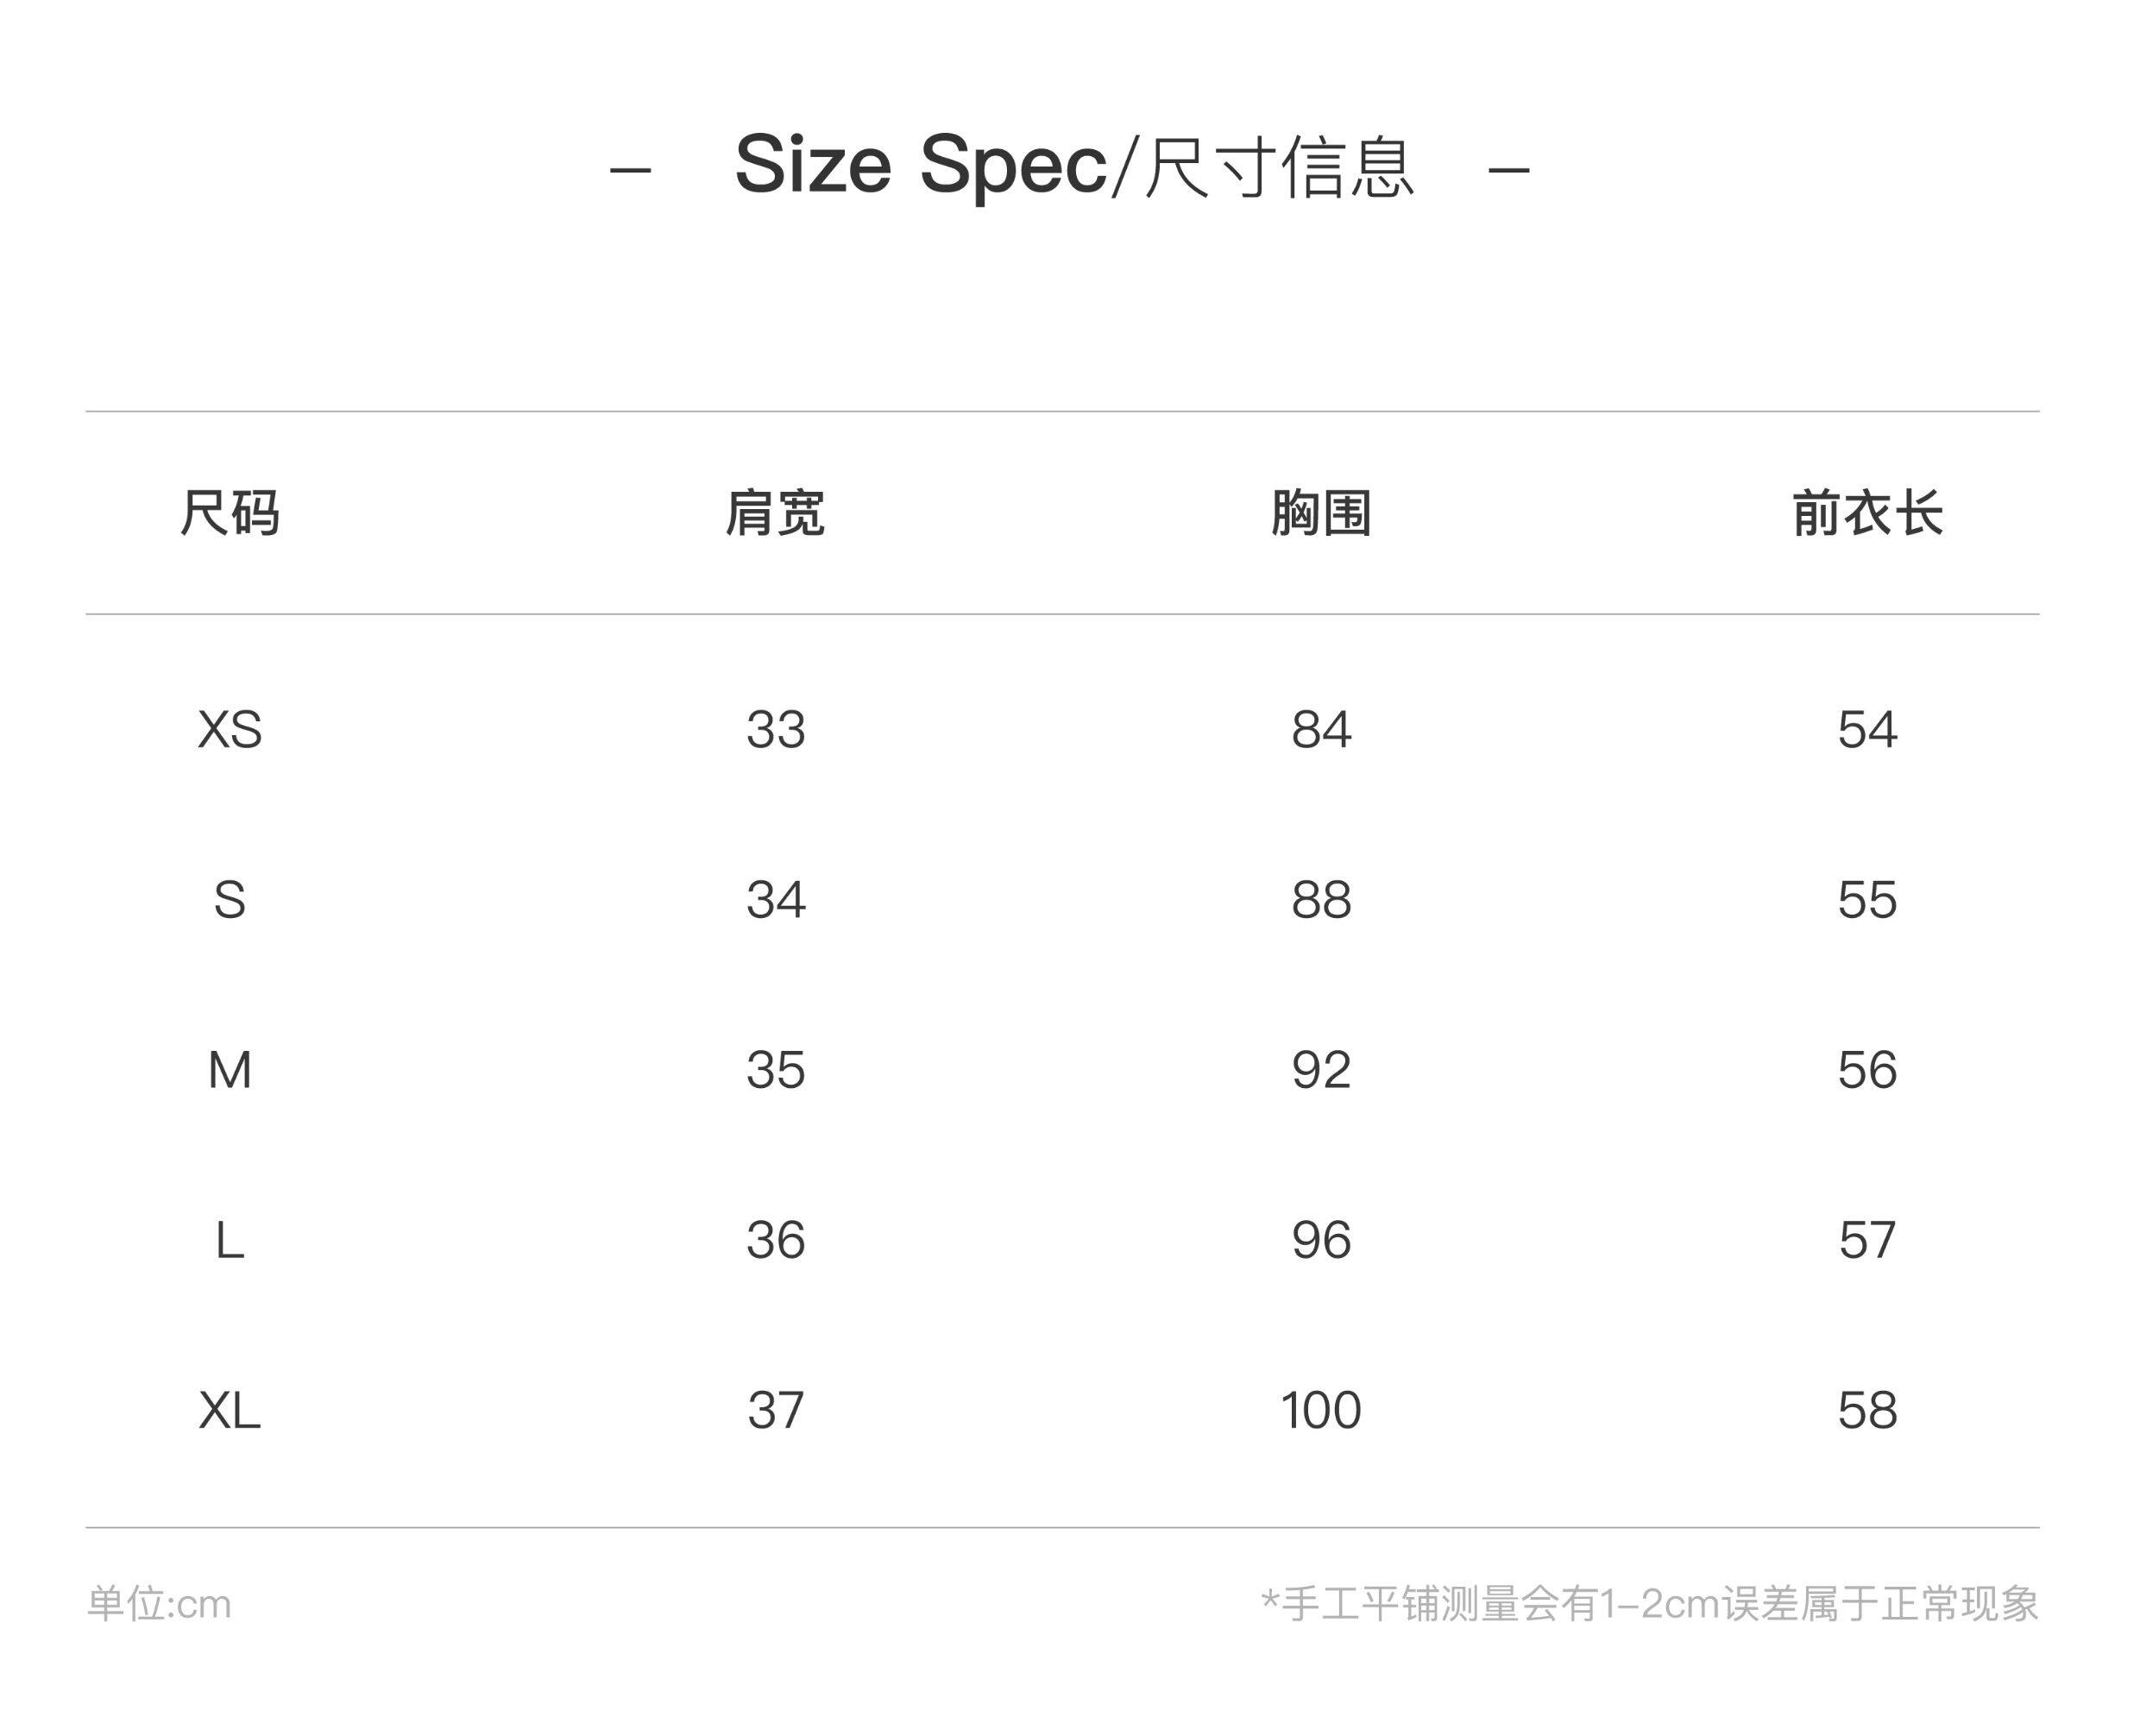Image resolution: width=2140 pixels, height=1736 pixels.
Task: Select the L size row label
Action: (230, 1241)
